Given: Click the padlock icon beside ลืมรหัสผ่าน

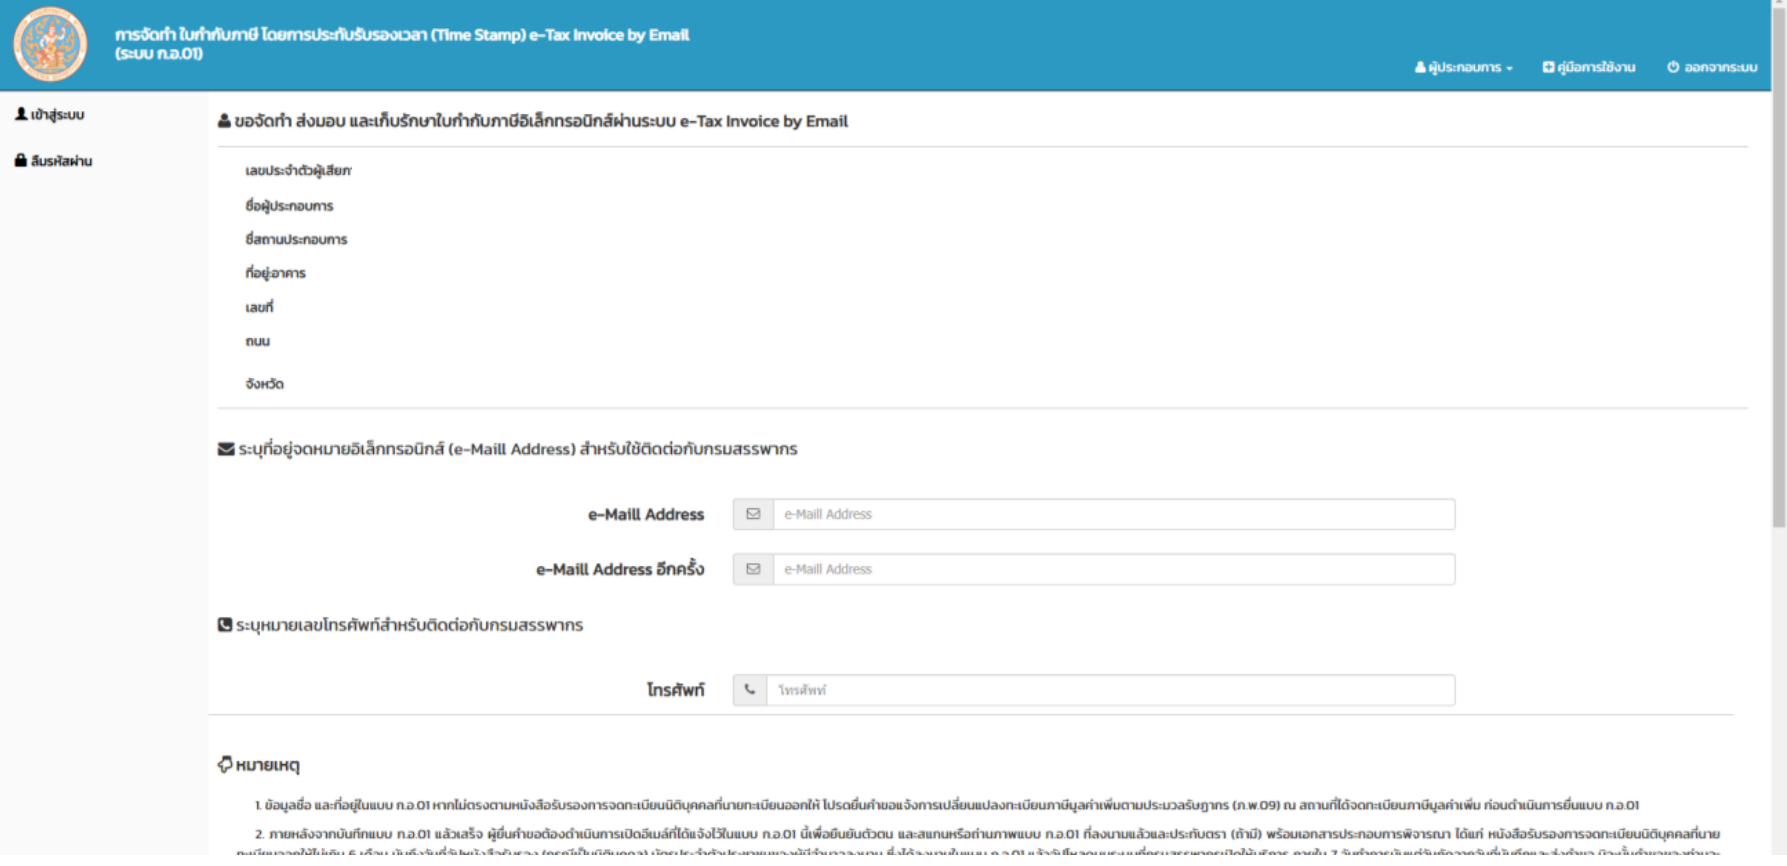Looking at the screenshot, I should (20, 160).
